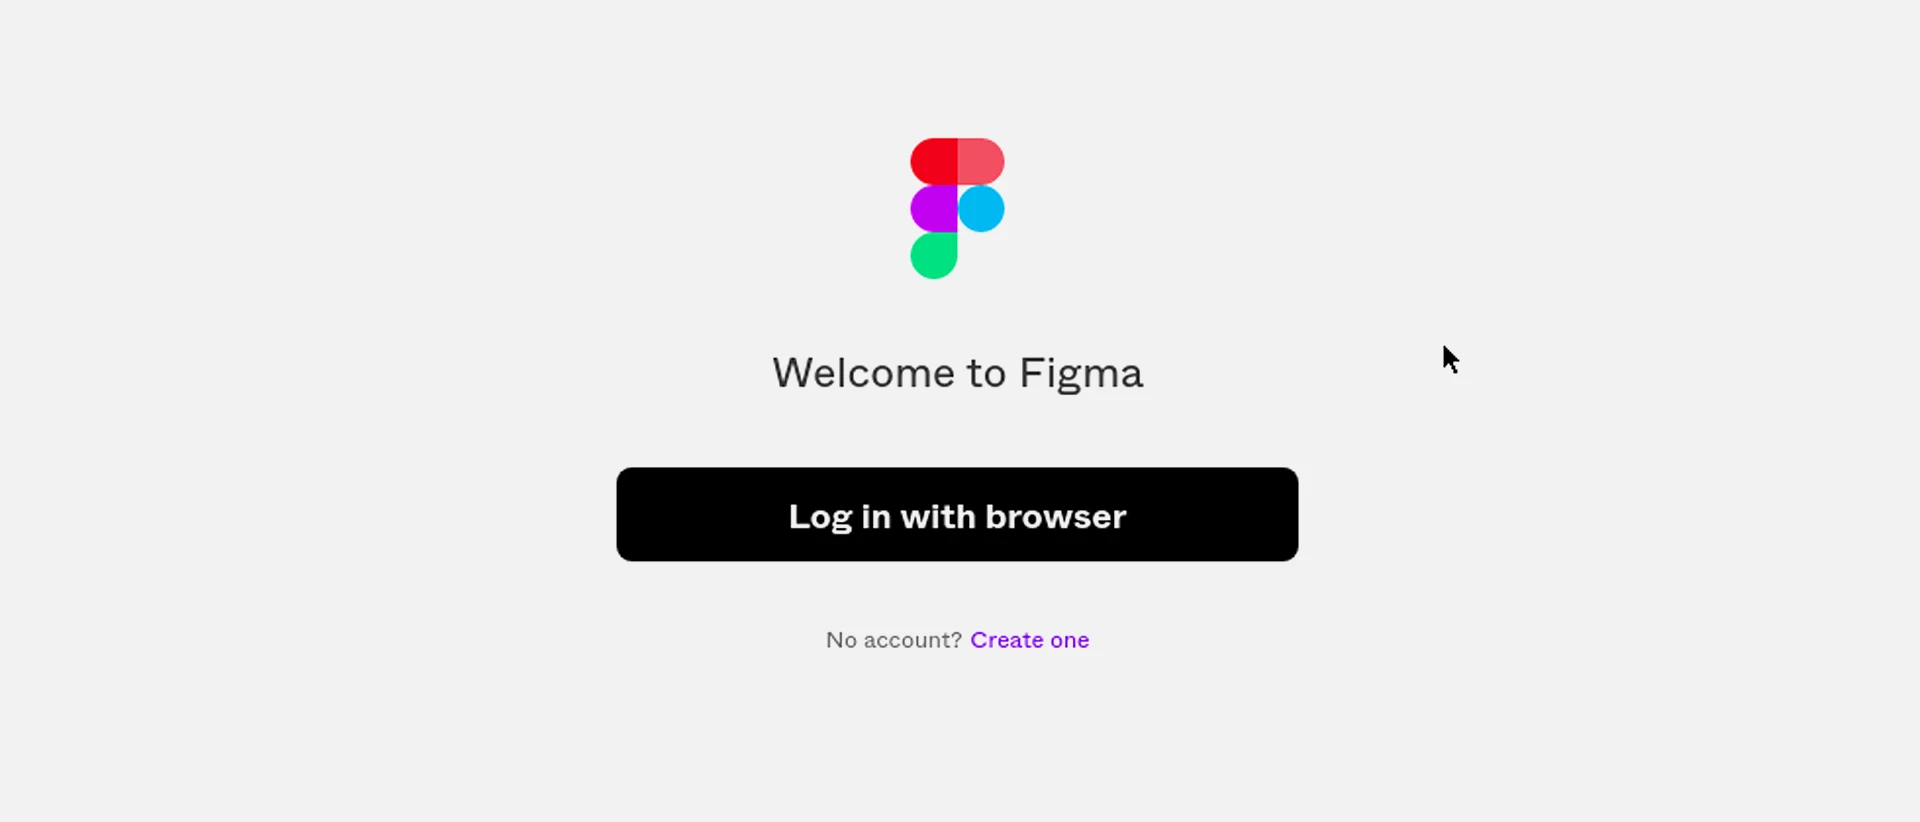Click the word browser on login button
This screenshot has height=822, width=1920.
1055,516
